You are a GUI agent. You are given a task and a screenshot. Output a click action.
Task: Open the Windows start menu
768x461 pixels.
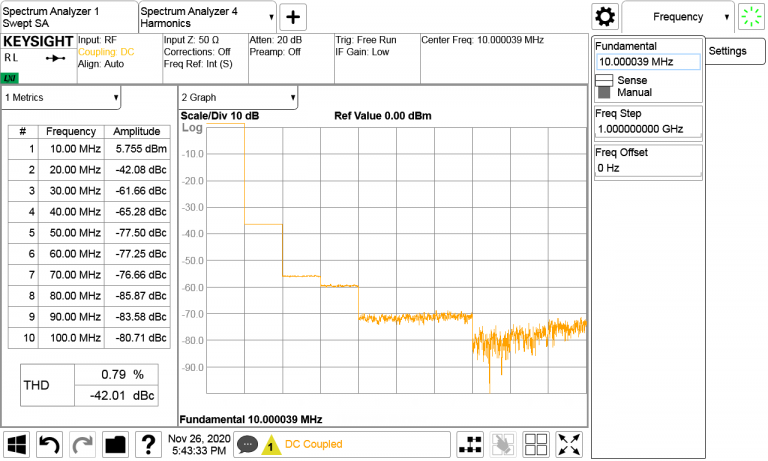(x=18, y=444)
